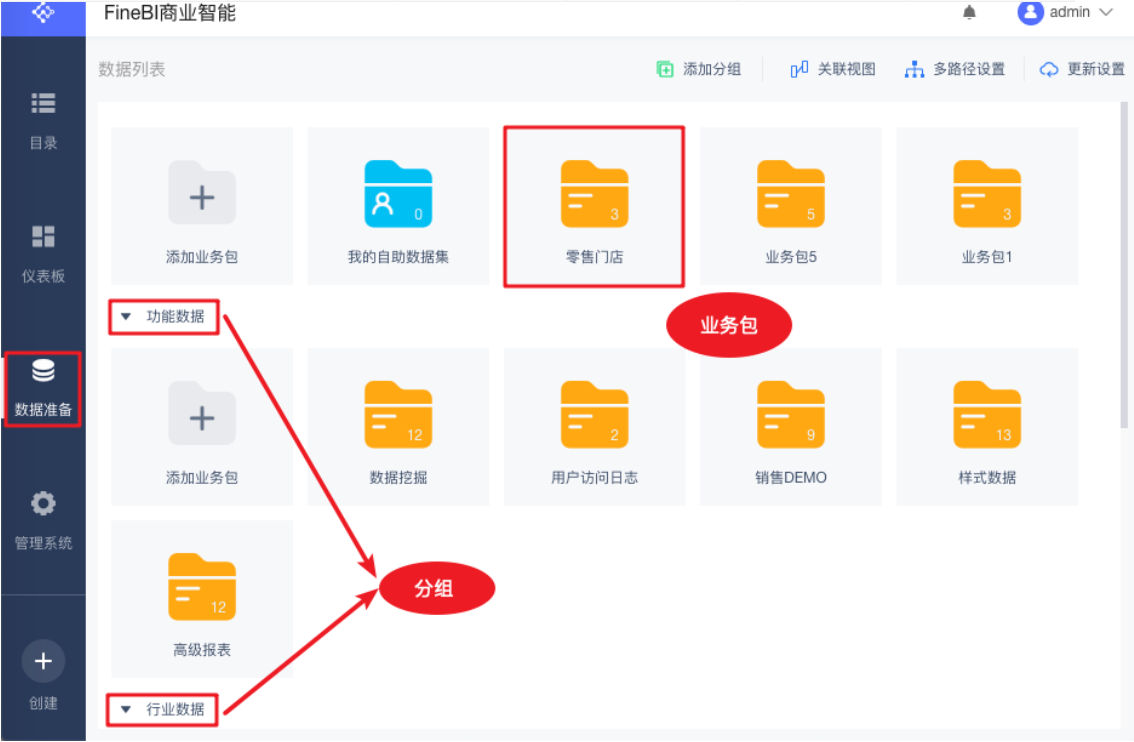Click the 创建 plus button
Image resolution: width=1134 pixels, height=742 pixels.
tap(43, 661)
